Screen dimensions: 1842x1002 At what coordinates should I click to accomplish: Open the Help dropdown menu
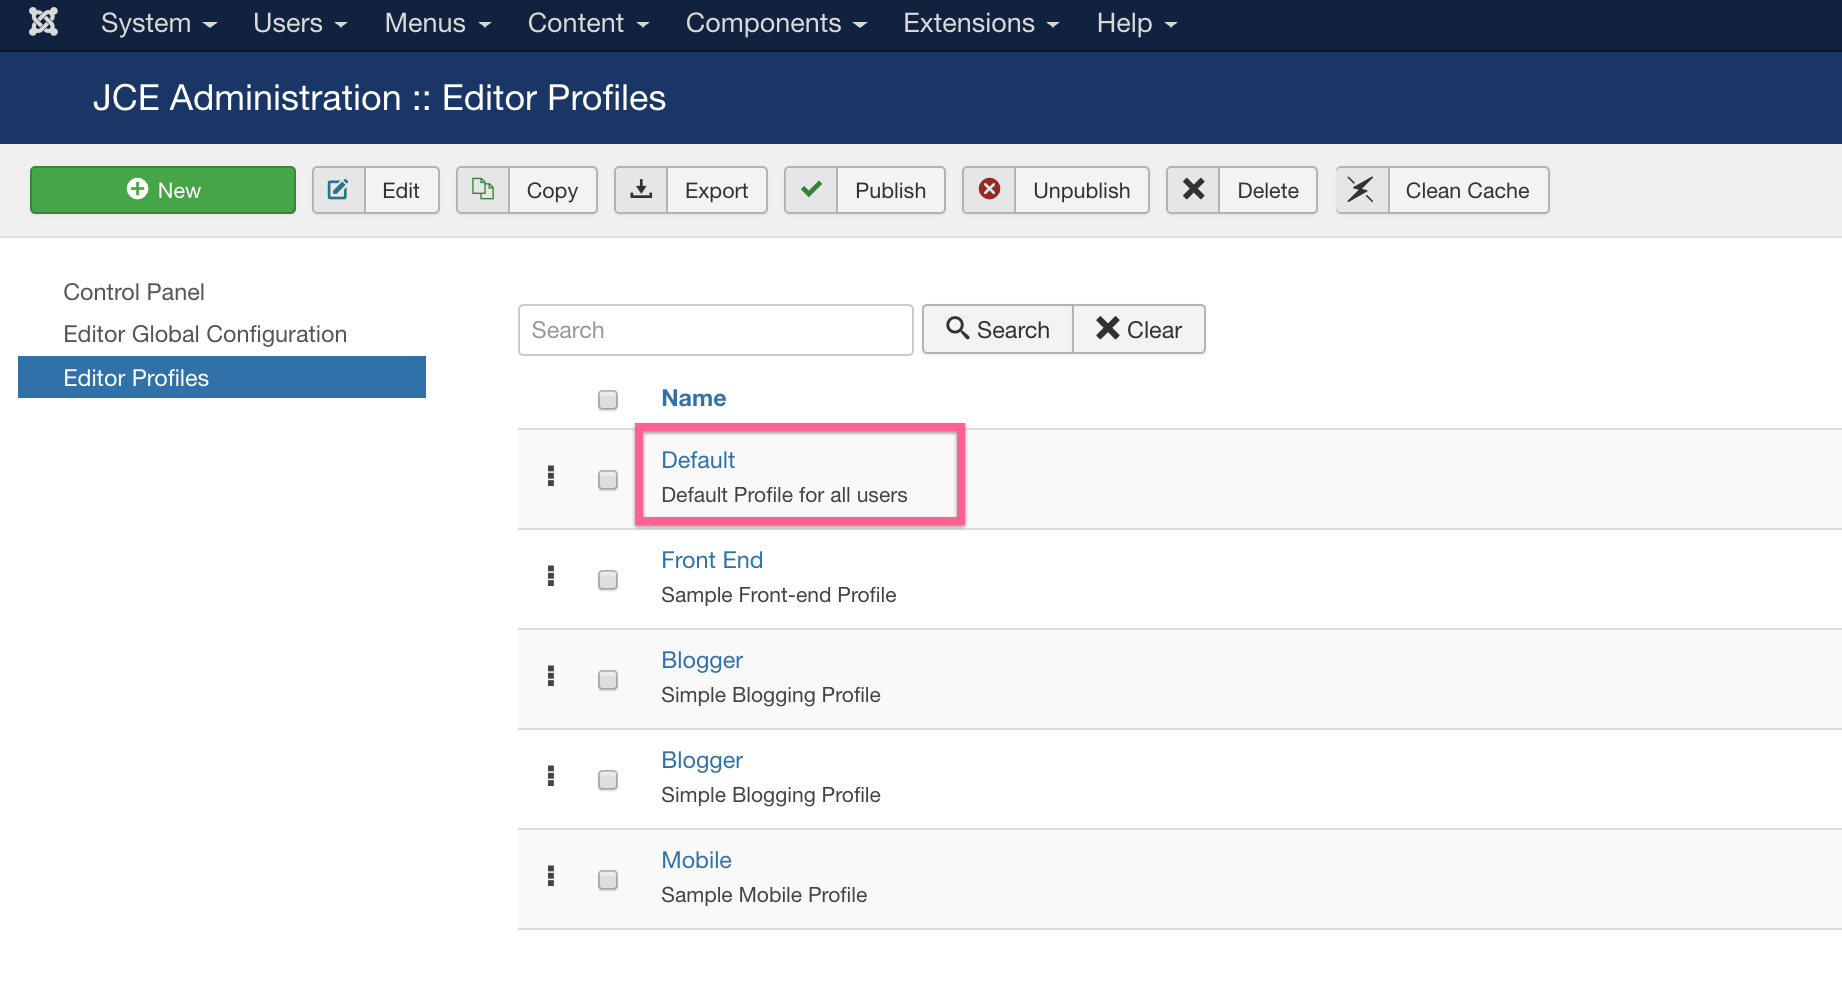pos(1137,23)
